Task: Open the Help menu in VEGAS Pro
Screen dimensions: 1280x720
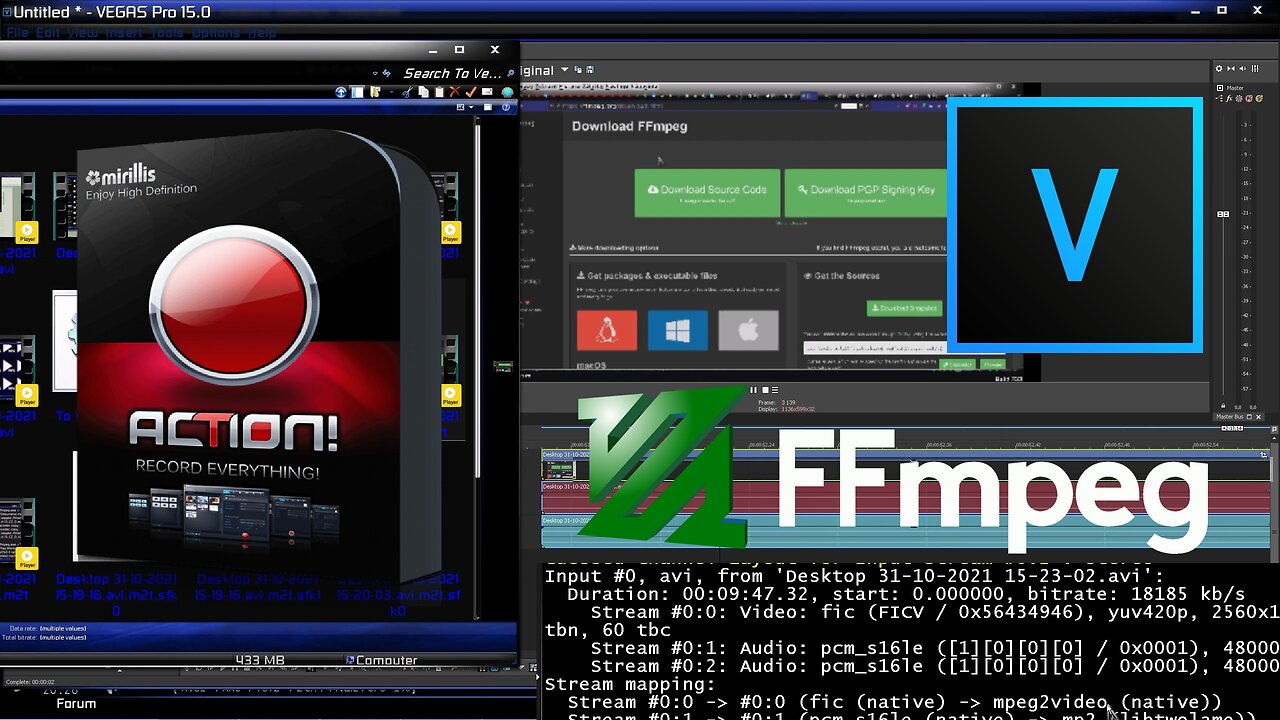Action: point(262,33)
